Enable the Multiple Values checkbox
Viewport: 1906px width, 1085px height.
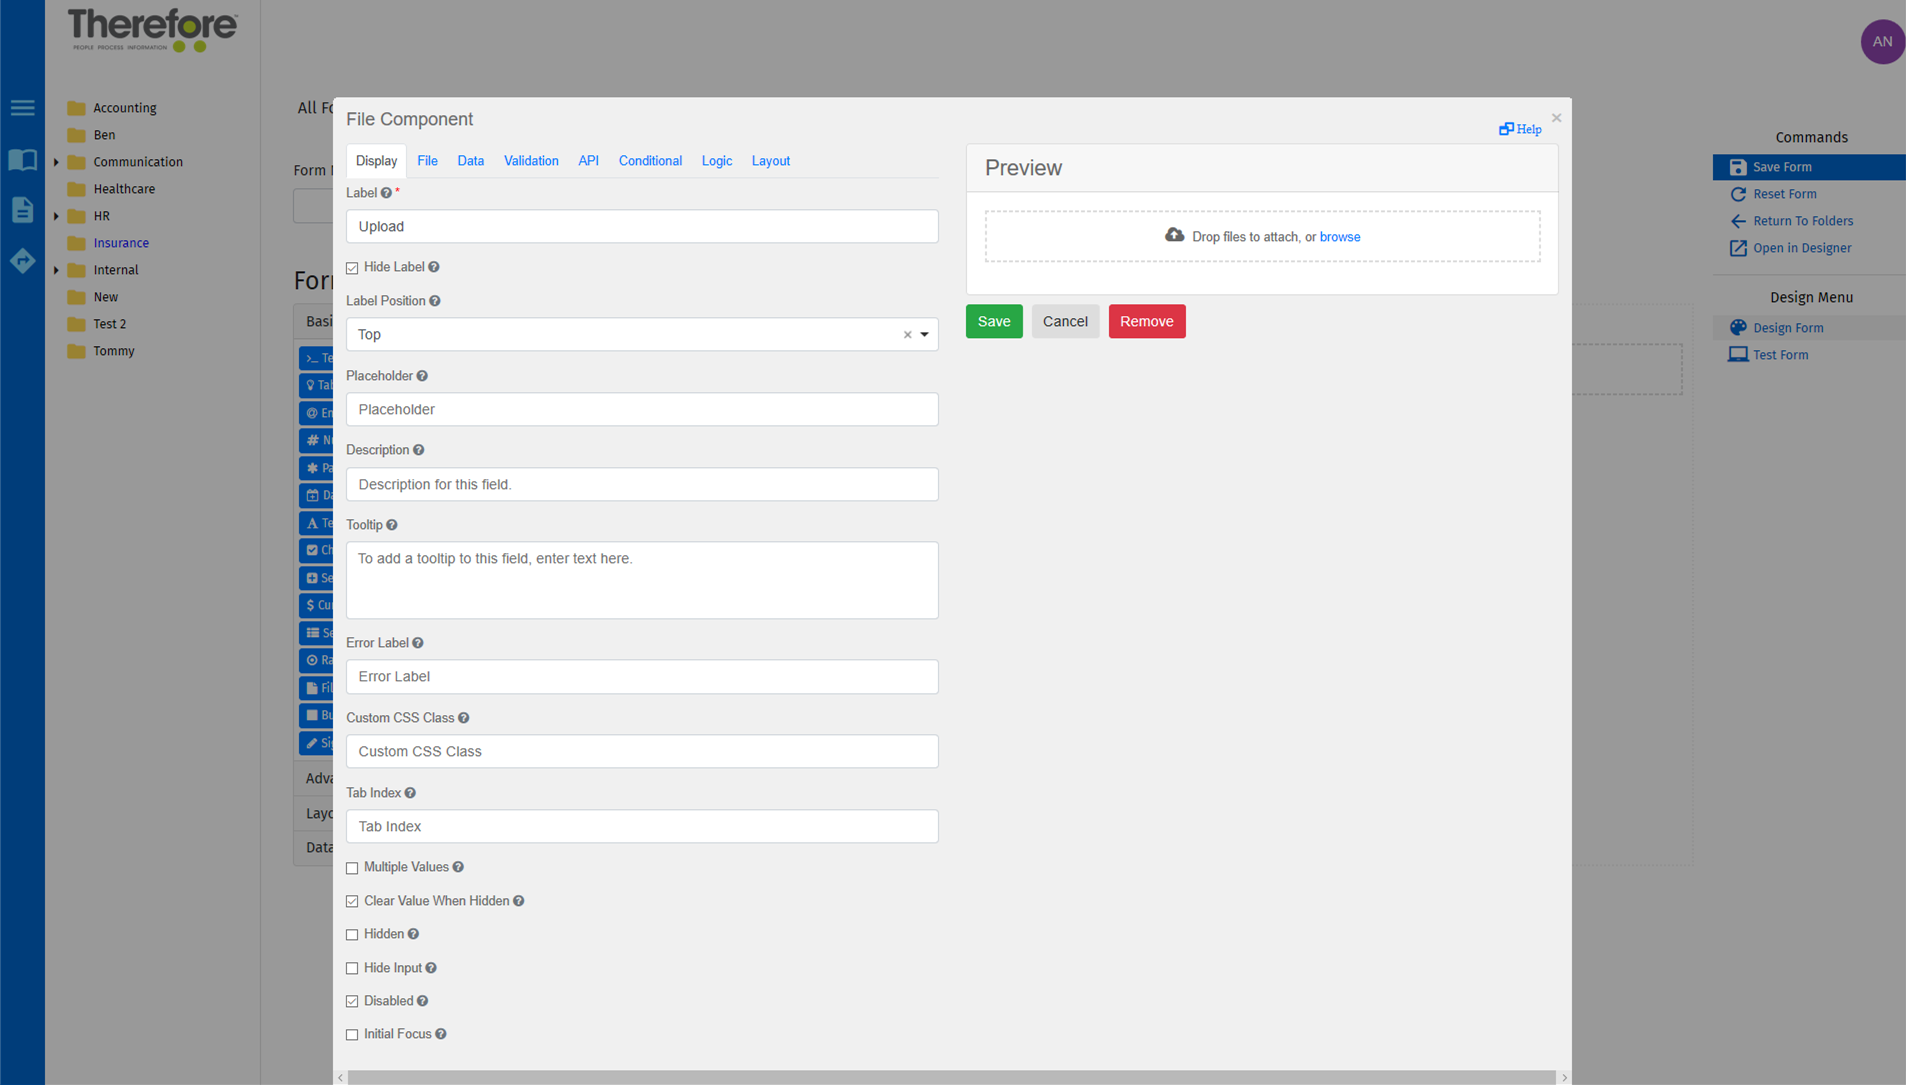pos(352,868)
